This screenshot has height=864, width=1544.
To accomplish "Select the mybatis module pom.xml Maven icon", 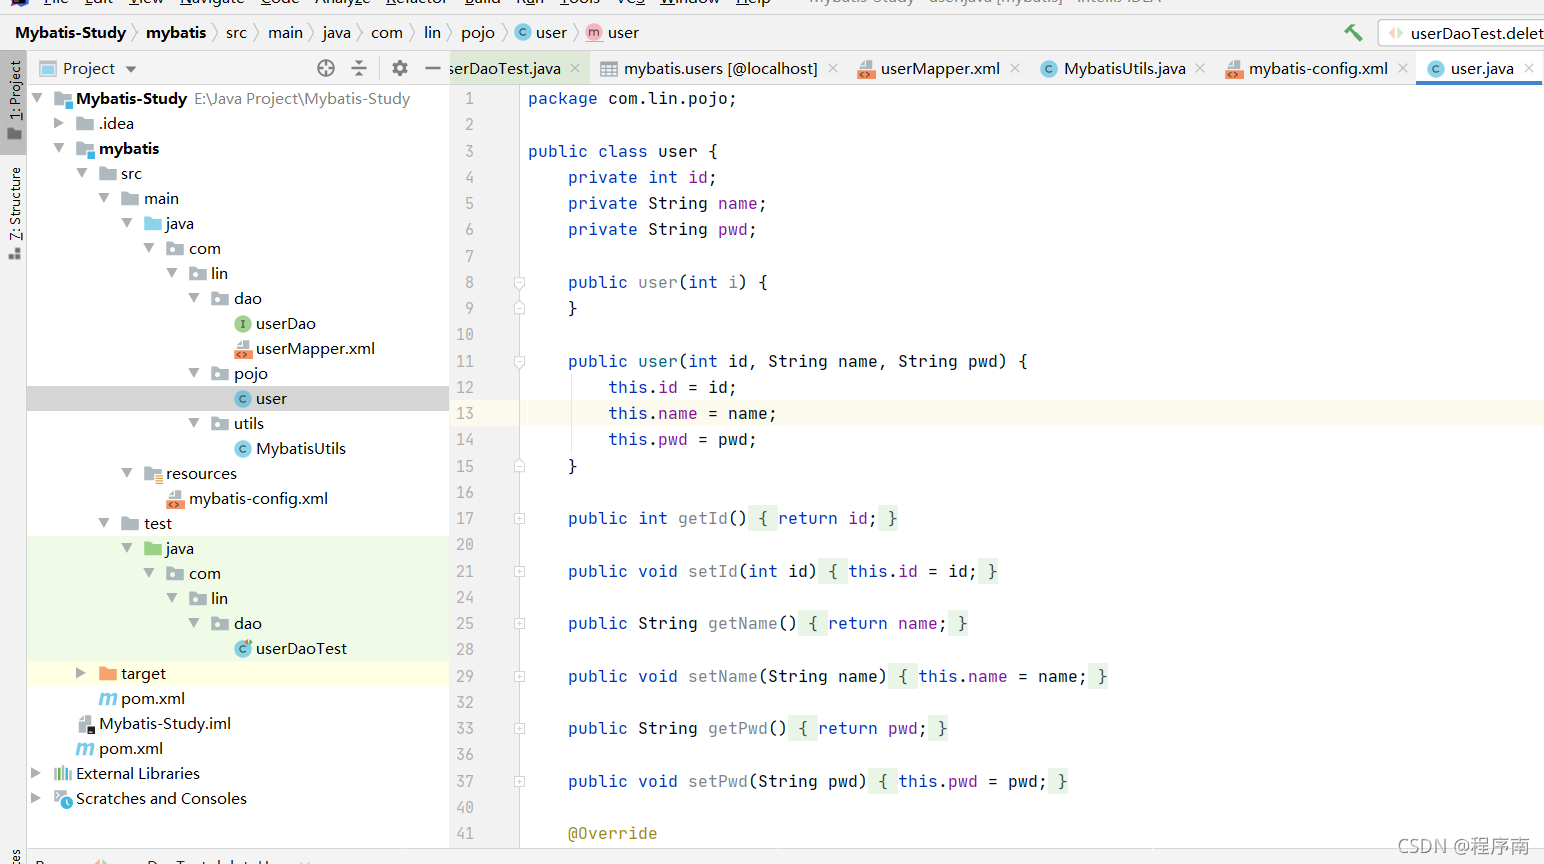I will [x=108, y=699].
